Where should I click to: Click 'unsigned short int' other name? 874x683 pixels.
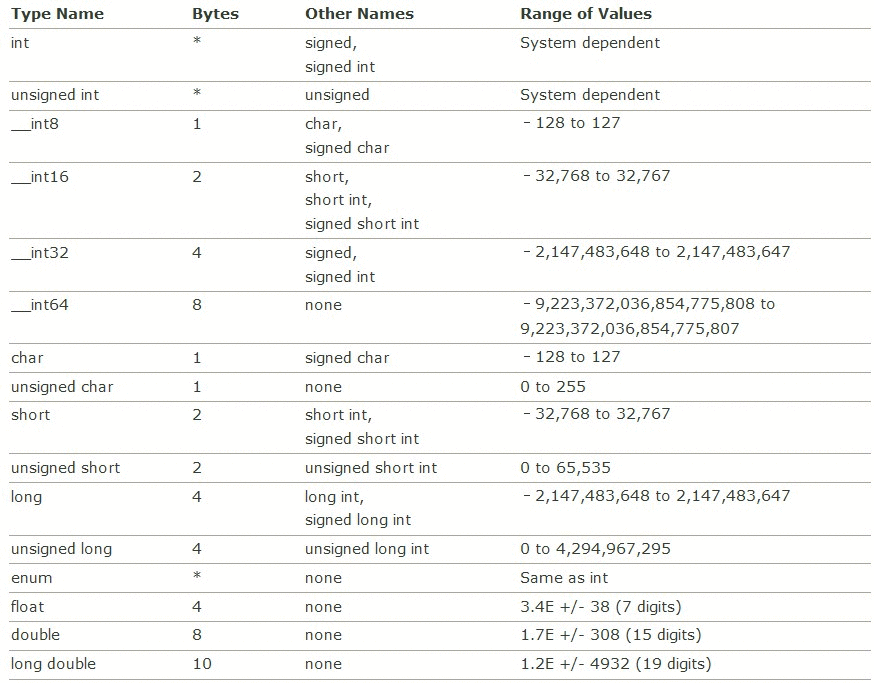click(371, 468)
